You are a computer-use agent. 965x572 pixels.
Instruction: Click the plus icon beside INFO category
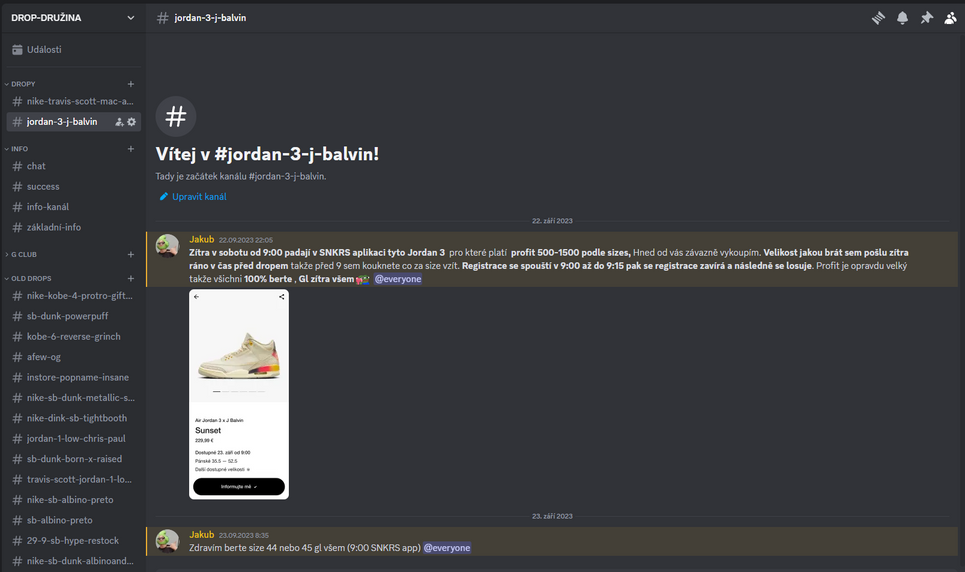point(131,149)
